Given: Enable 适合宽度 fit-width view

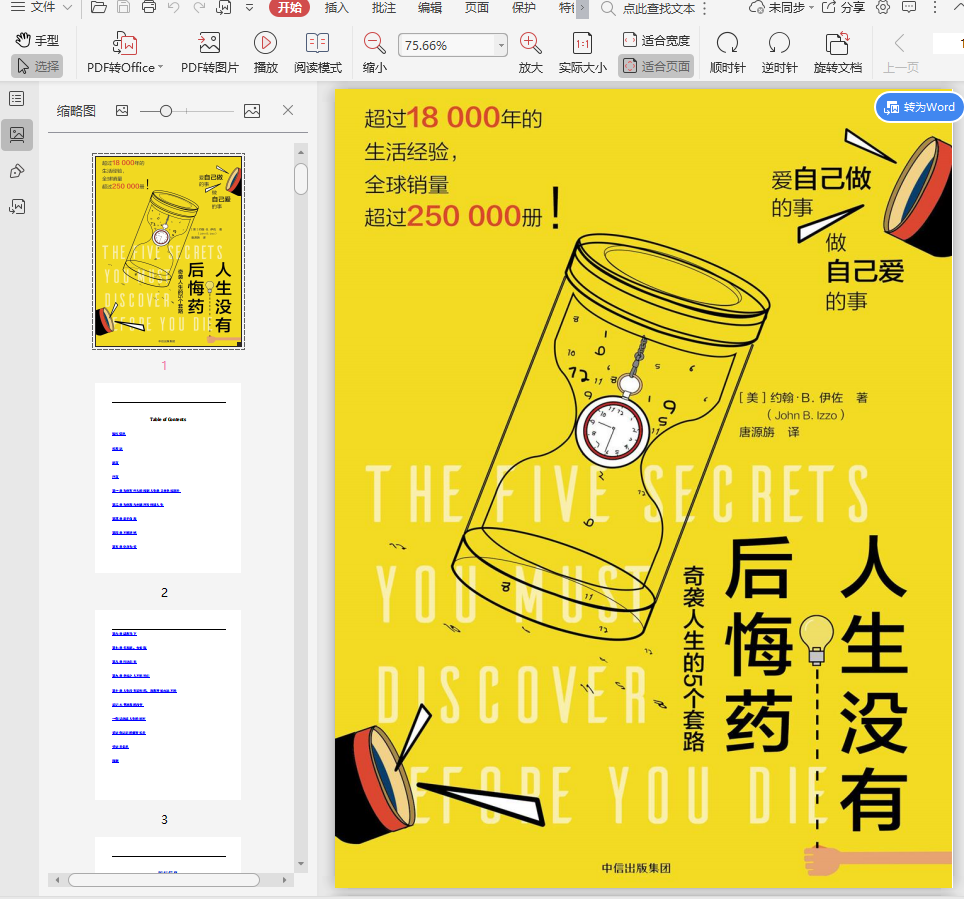Looking at the screenshot, I should (x=656, y=41).
